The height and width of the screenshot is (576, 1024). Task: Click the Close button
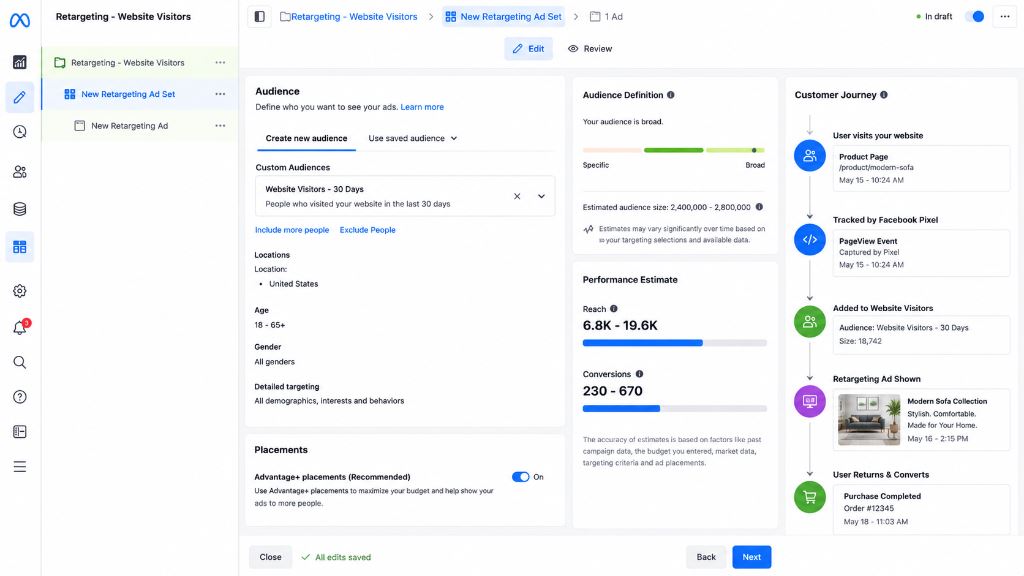click(270, 557)
